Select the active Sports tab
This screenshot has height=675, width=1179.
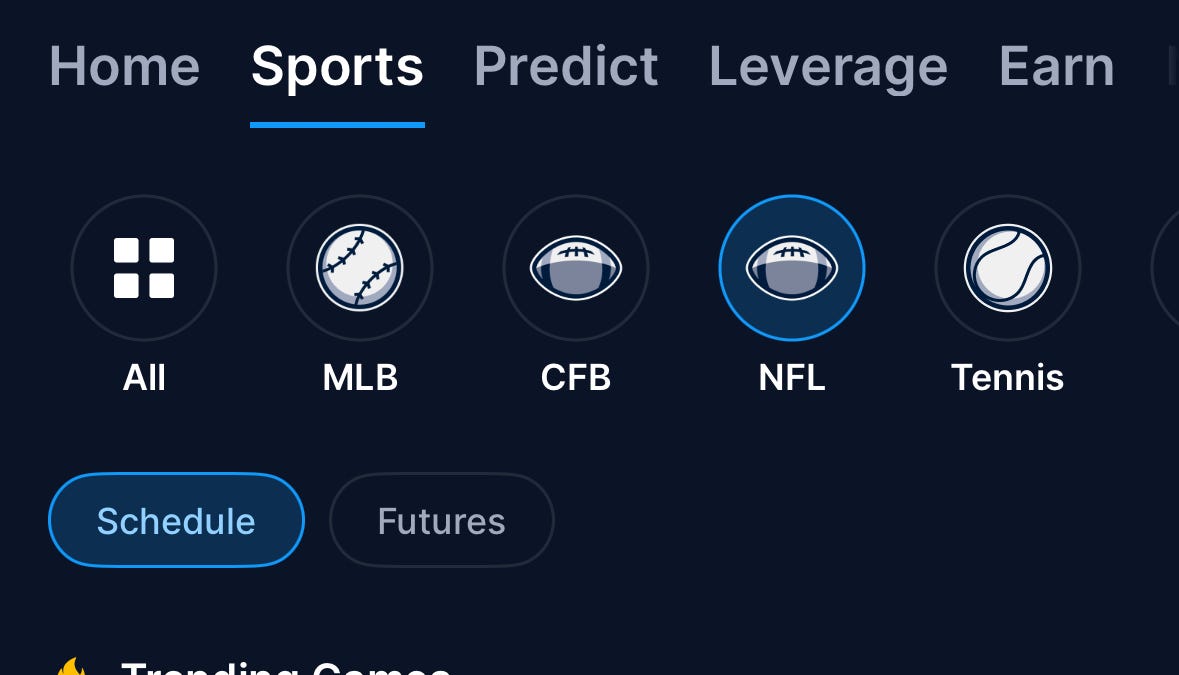pos(337,66)
